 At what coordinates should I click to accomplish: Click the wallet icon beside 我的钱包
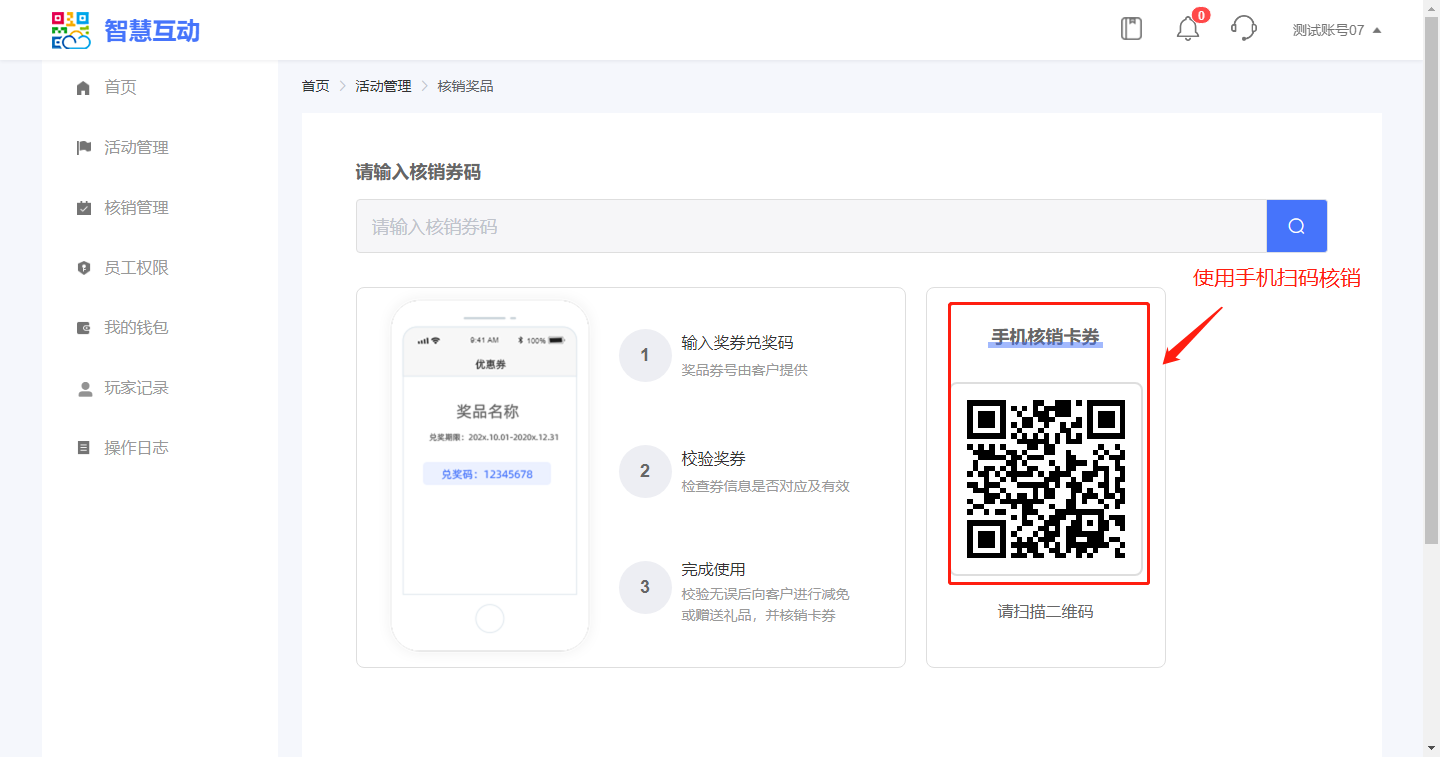pyautogui.click(x=84, y=328)
